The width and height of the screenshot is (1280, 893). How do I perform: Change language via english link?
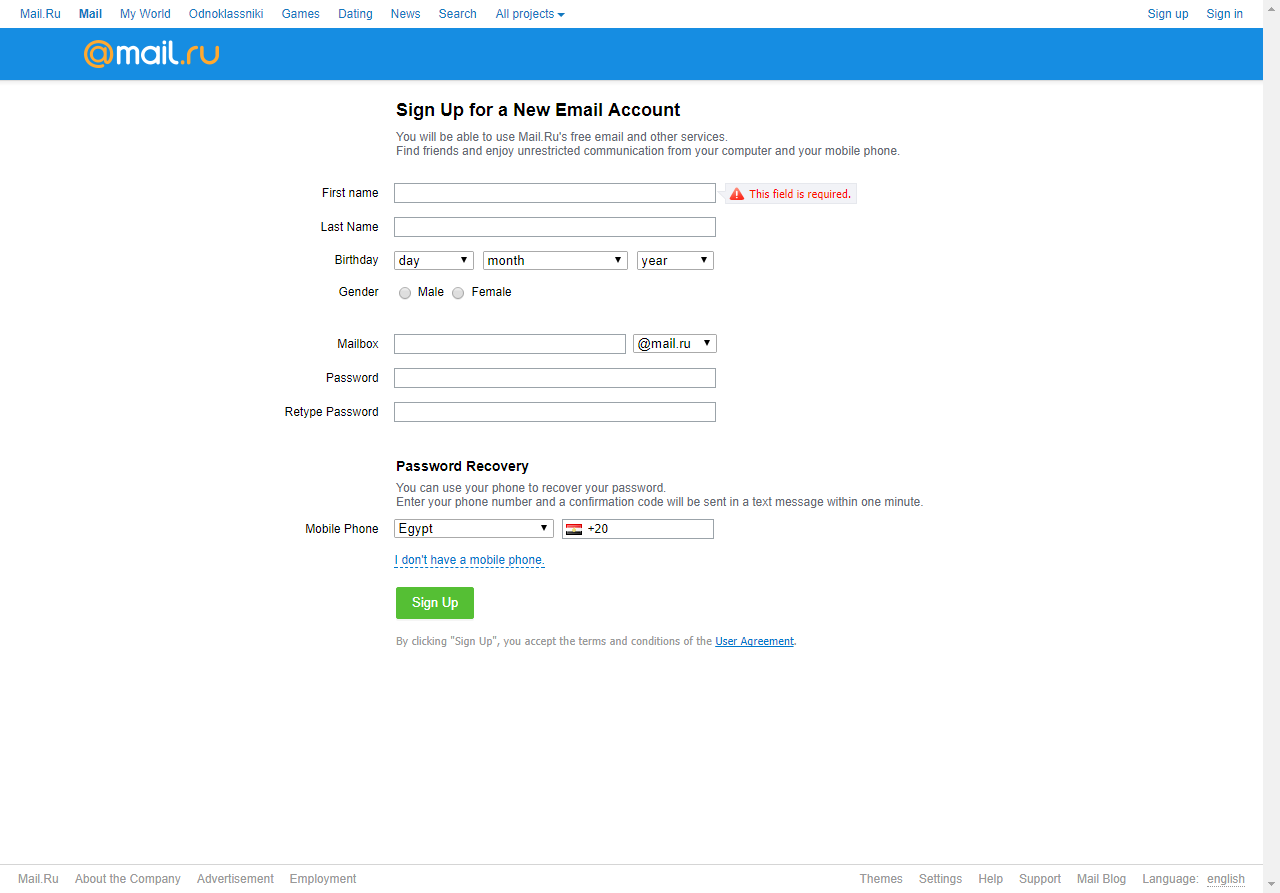pyautogui.click(x=1226, y=880)
